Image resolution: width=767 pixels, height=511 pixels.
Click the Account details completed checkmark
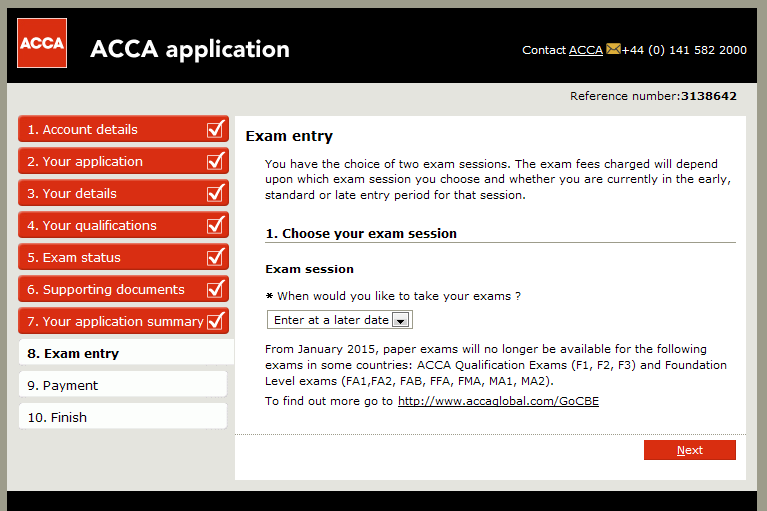[x=216, y=129]
